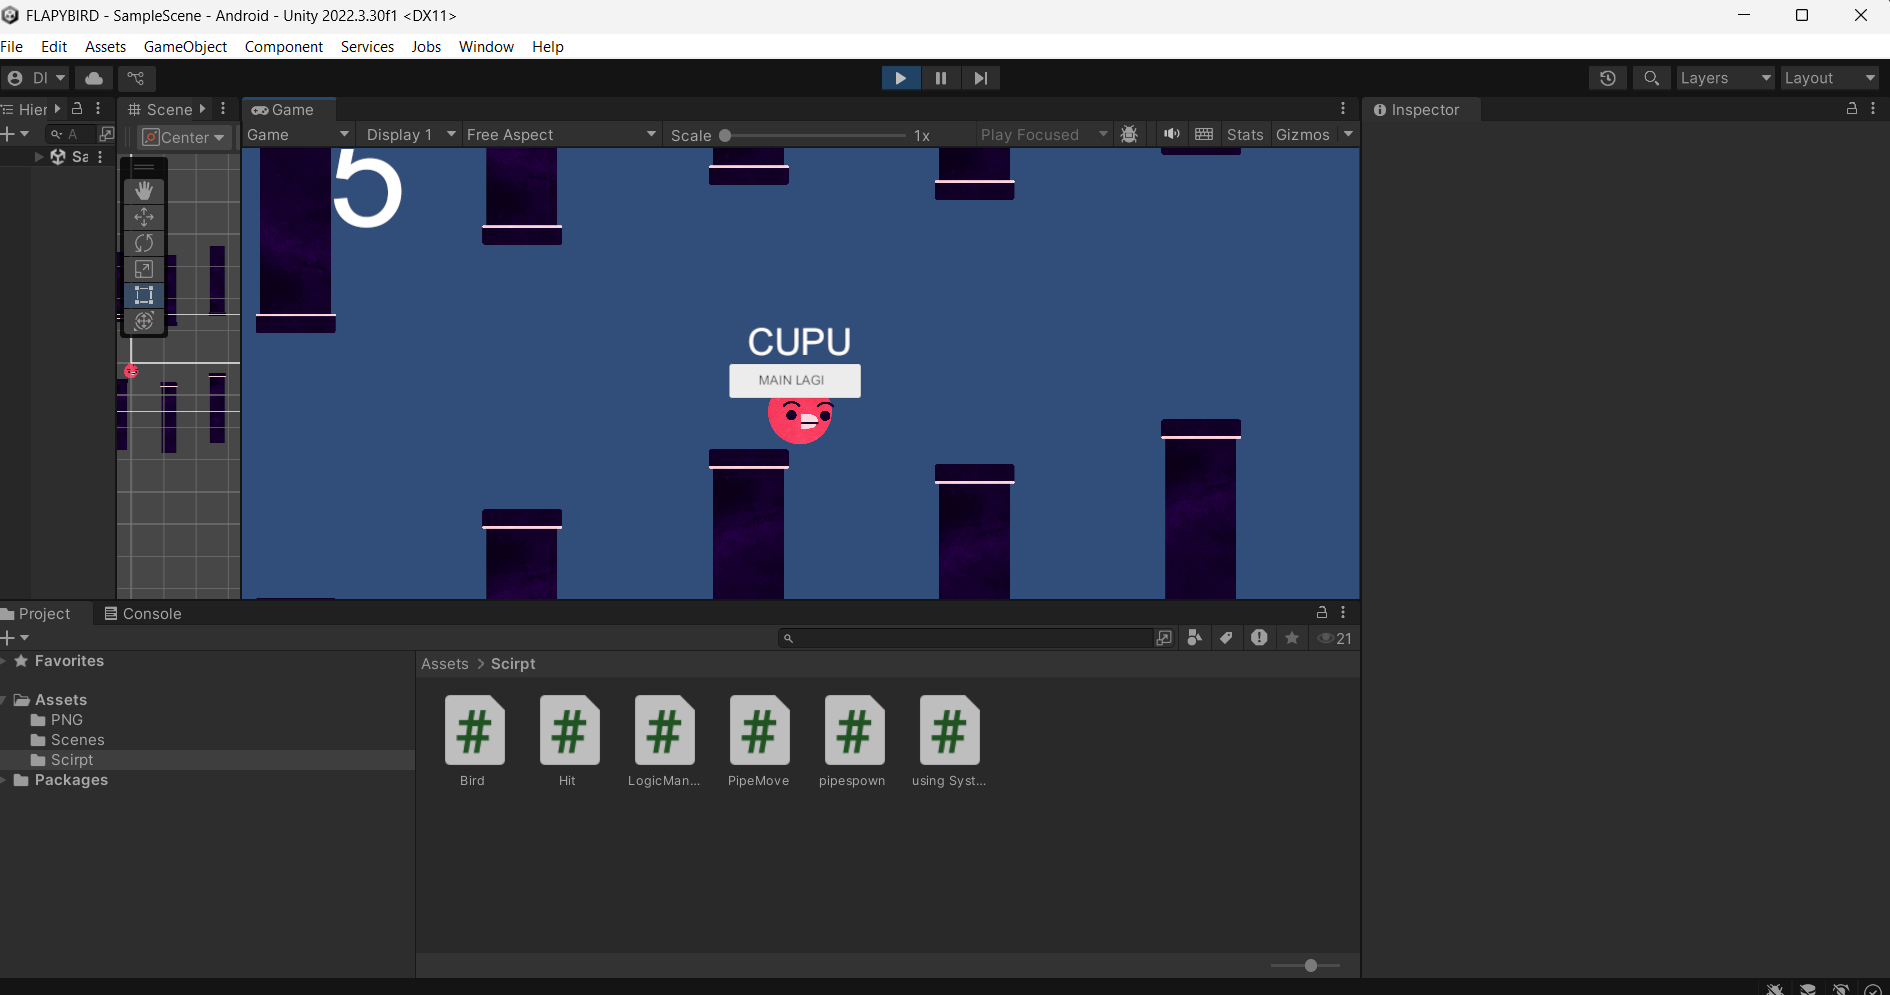Screen dimensions: 1890x995
Task: Click the cloud services icon
Action: [x=94, y=78]
